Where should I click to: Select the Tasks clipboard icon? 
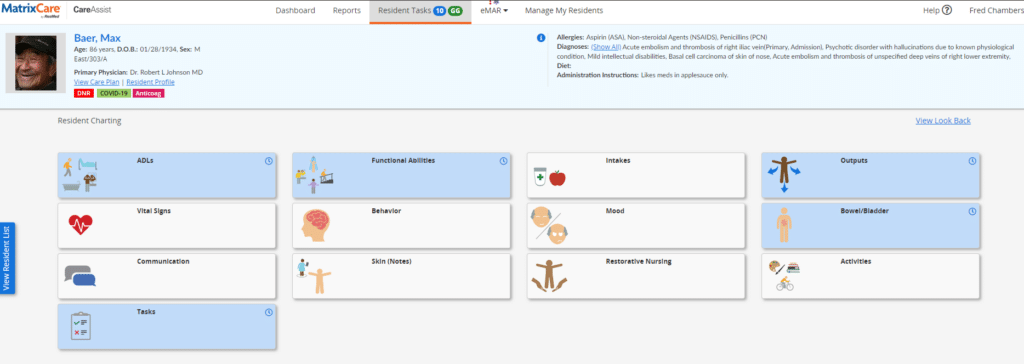[81, 326]
